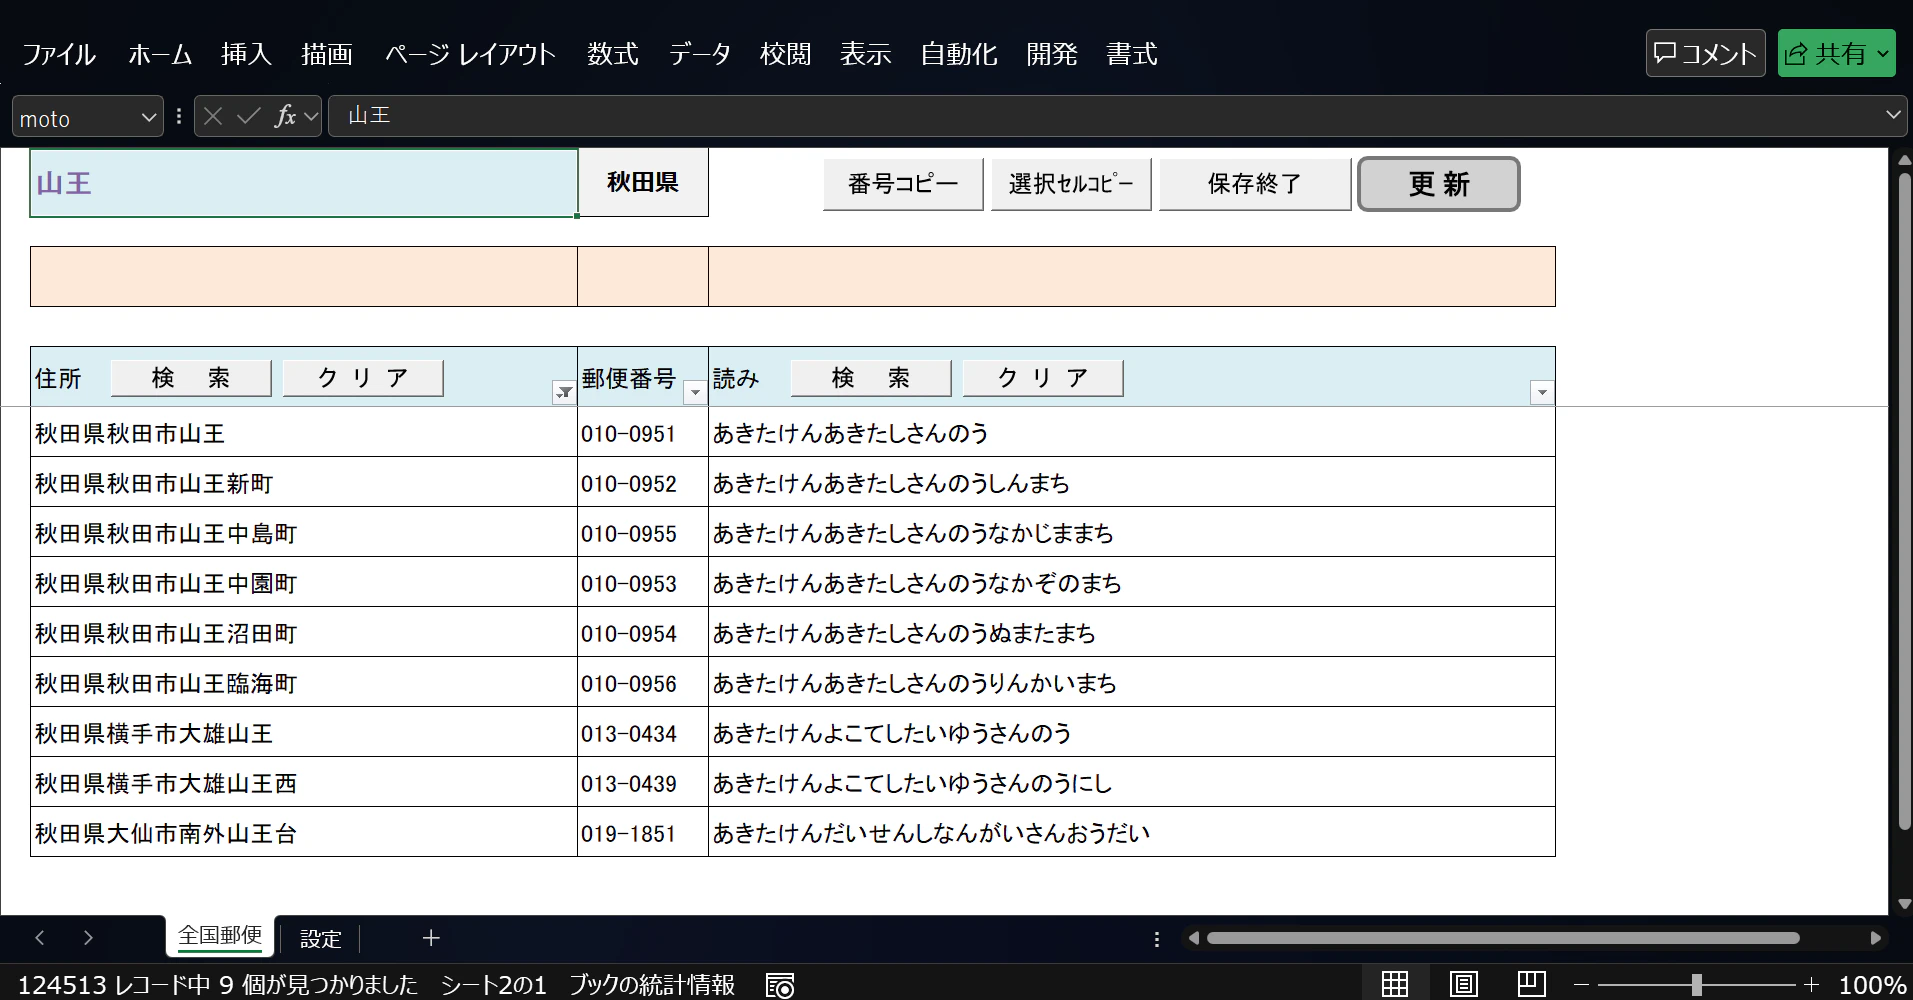
Task: Open the 住所 column filter dropdown
Action: [x=564, y=392]
